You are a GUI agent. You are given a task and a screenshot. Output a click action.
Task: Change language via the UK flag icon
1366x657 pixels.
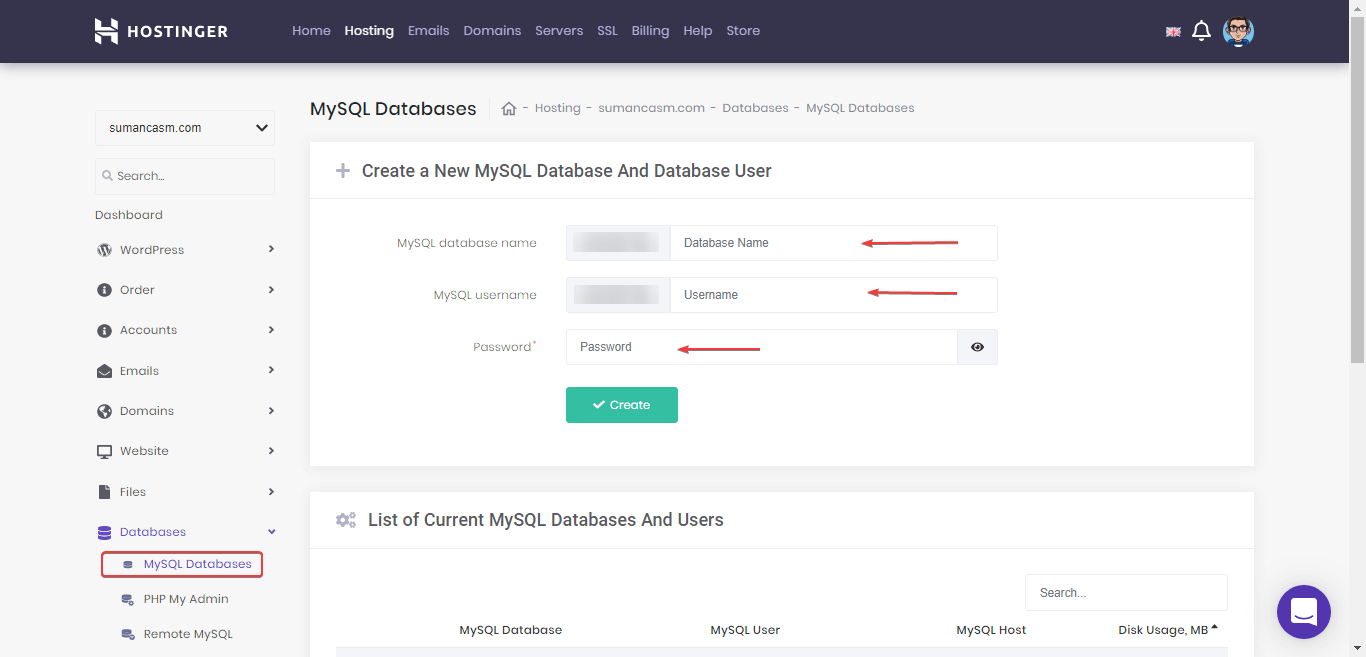1173,32
